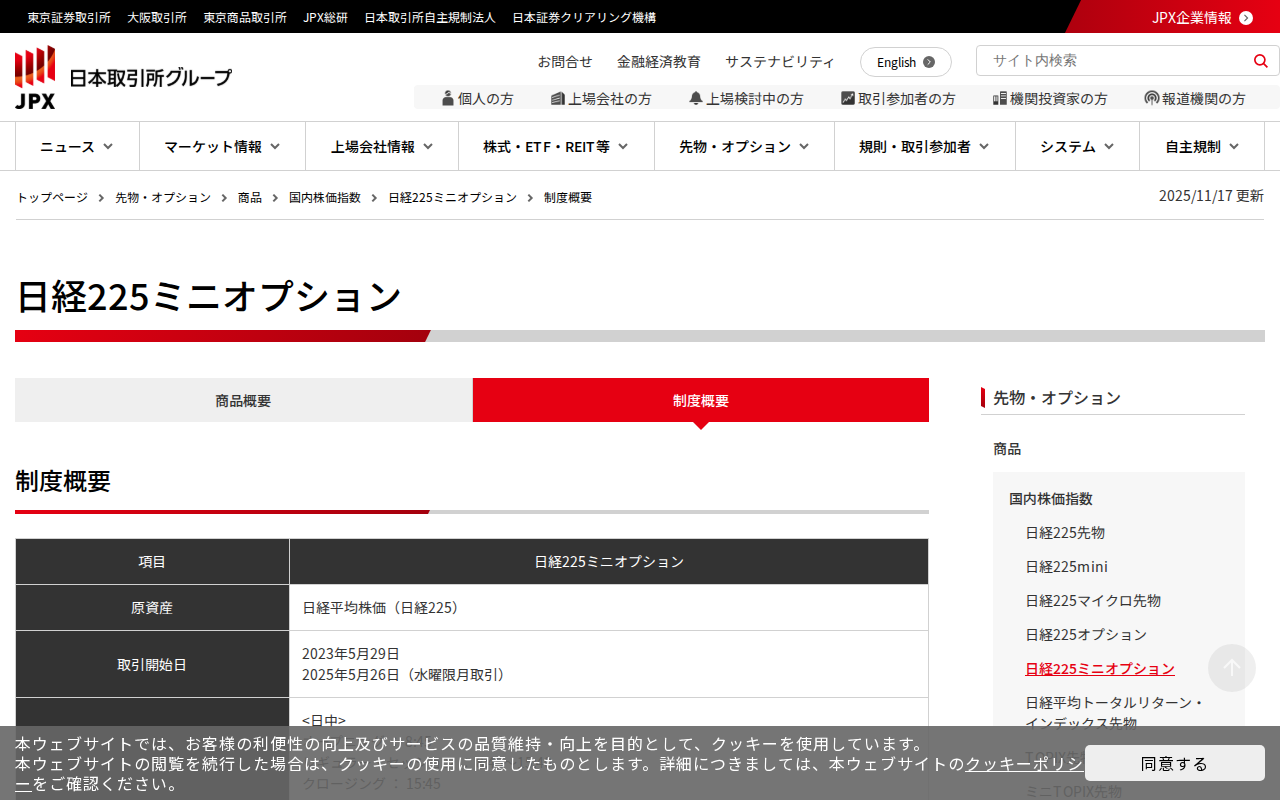Click 商品 in breadcrumb
1280x800 pixels.
(x=250, y=197)
